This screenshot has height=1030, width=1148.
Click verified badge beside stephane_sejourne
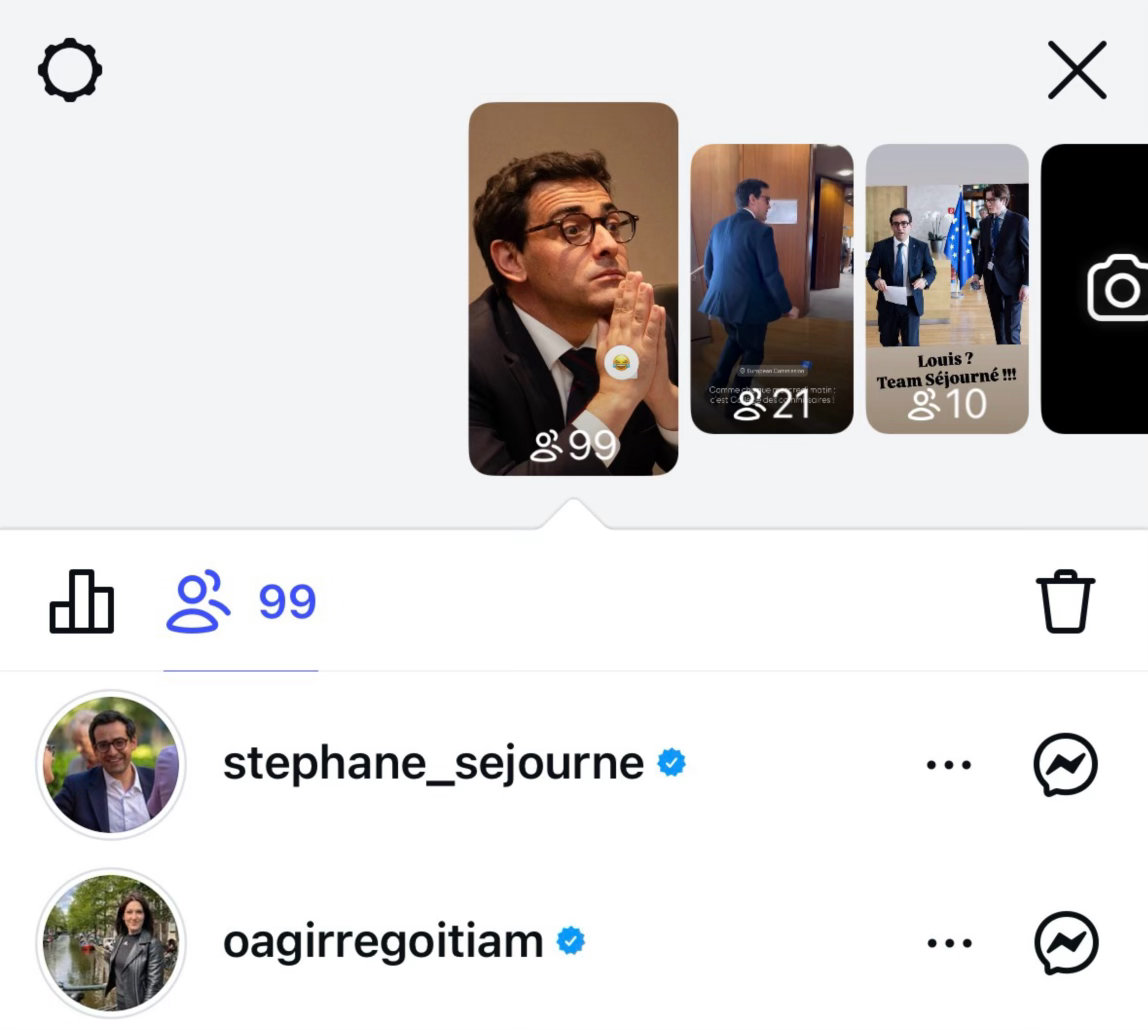click(x=671, y=763)
